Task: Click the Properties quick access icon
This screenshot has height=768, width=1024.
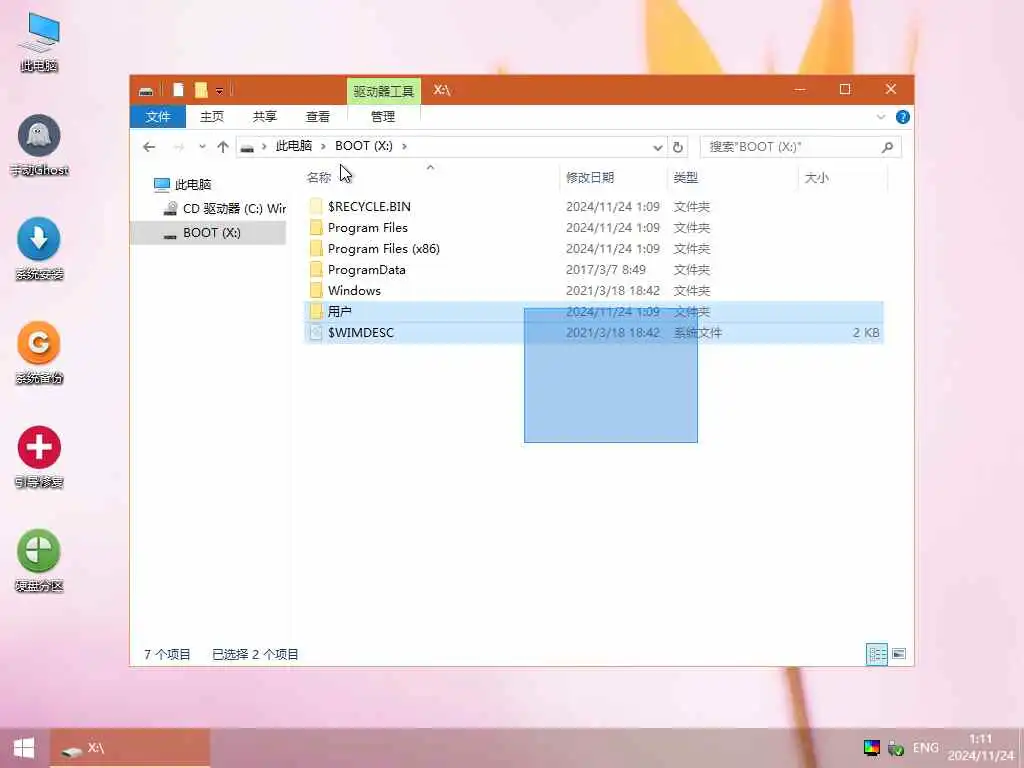Action: coord(178,90)
